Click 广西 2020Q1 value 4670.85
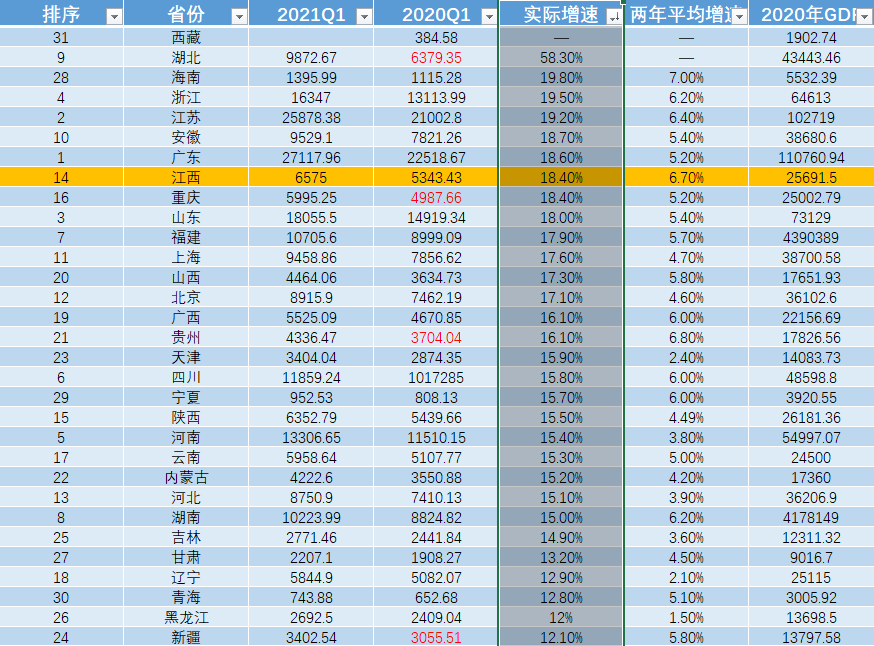Image resolution: width=874 pixels, height=646 pixels. click(x=436, y=318)
